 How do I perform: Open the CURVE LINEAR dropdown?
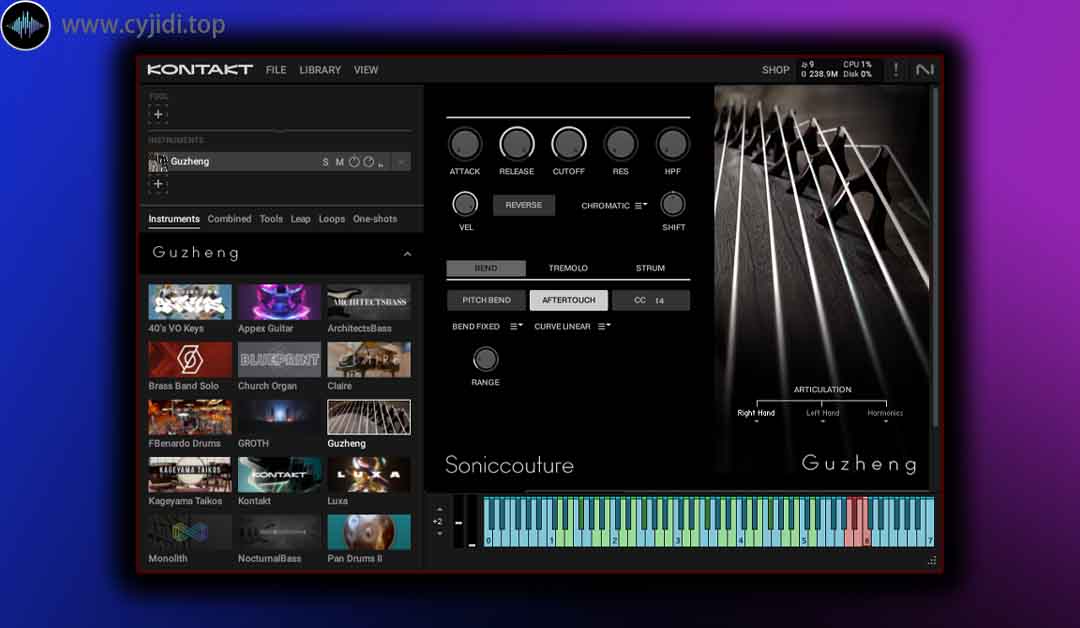tap(572, 326)
